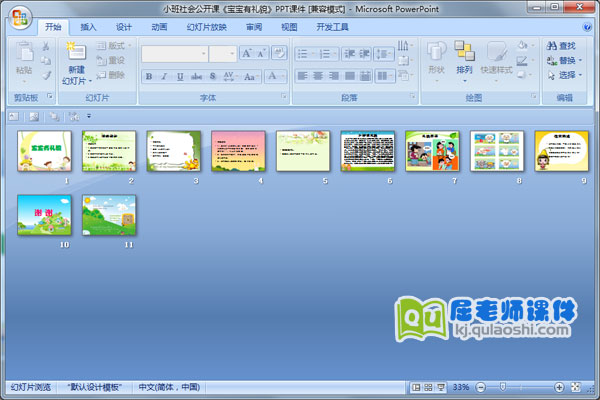This screenshot has height=400, width=600.
Task: Click the 查找 find button
Action: pos(561,46)
